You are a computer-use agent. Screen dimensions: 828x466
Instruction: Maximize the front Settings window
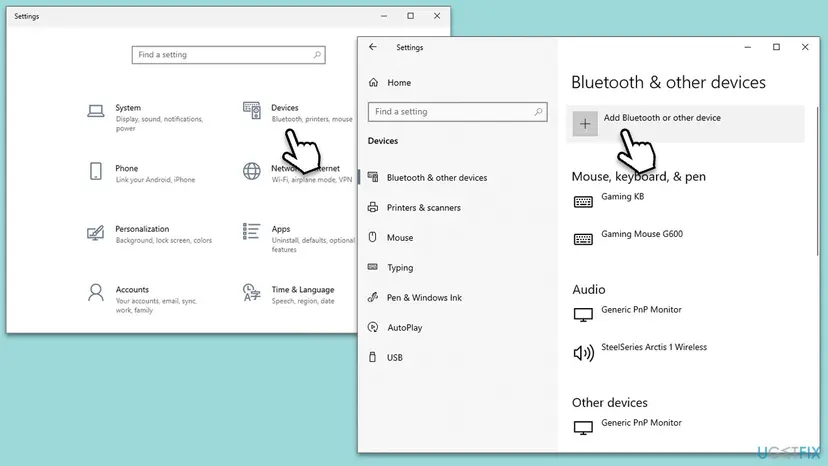pos(776,47)
